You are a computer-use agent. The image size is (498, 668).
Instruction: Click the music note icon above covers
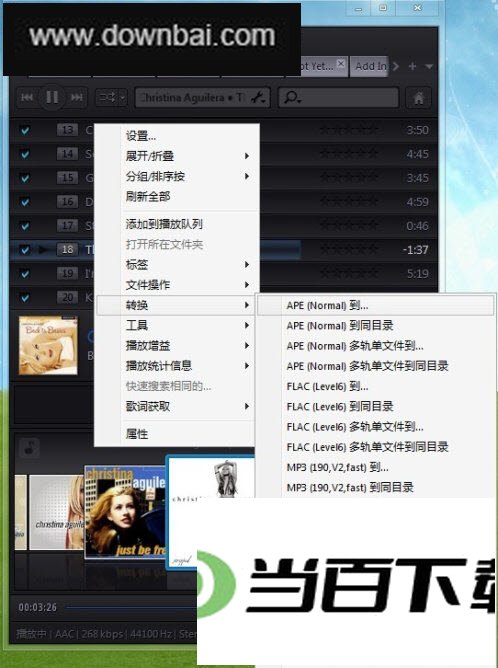[30, 448]
